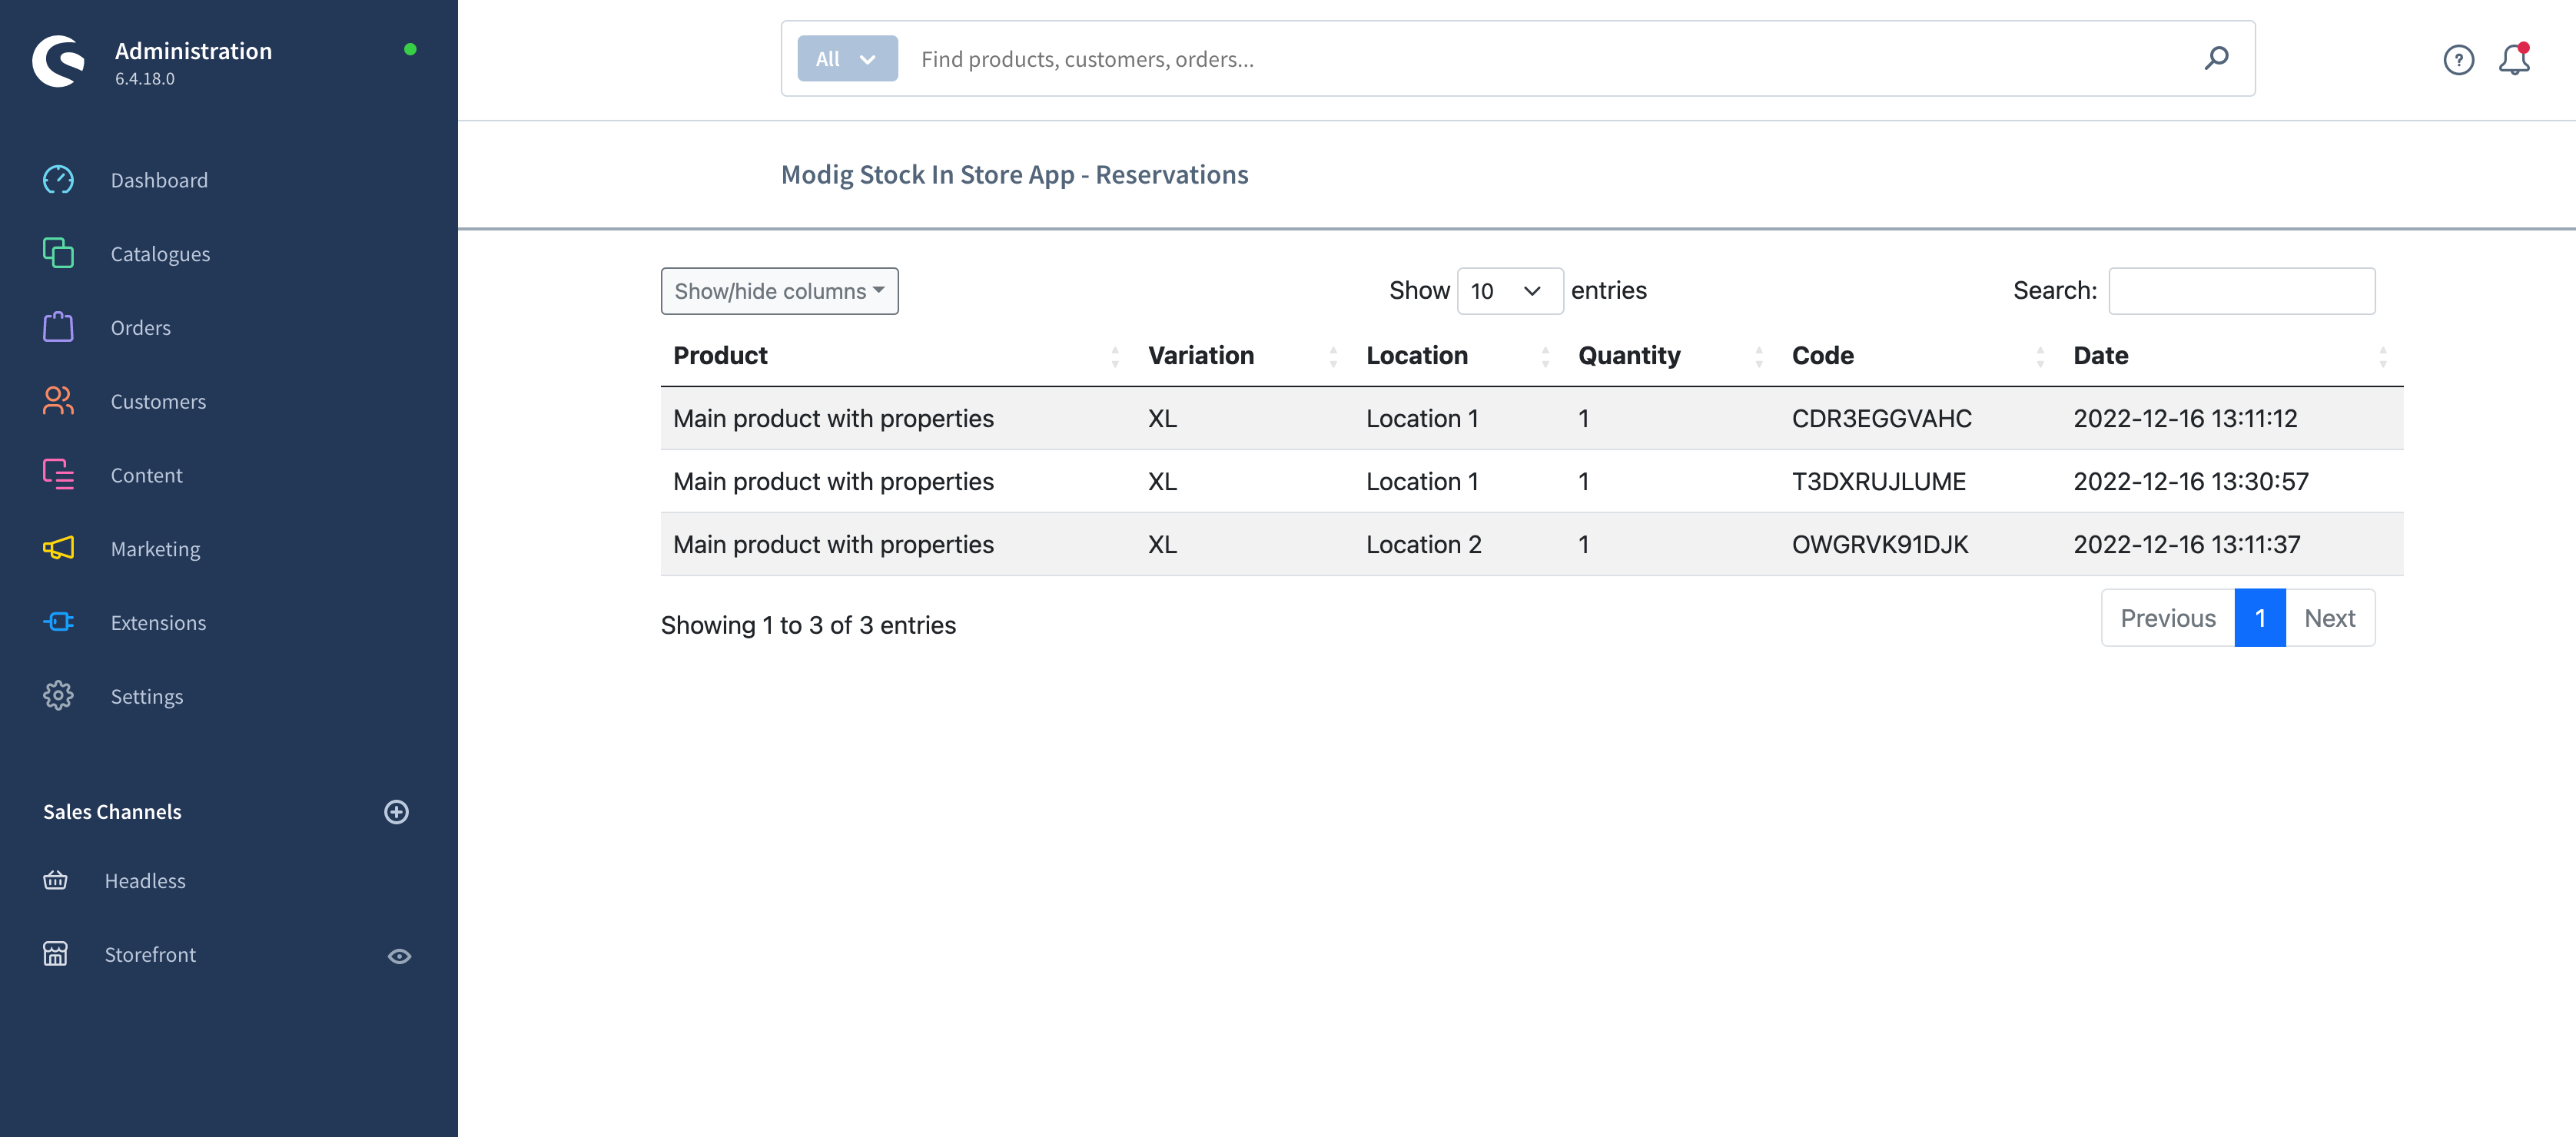
Task: Open the help question mark icon
Action: point(2458,60)
